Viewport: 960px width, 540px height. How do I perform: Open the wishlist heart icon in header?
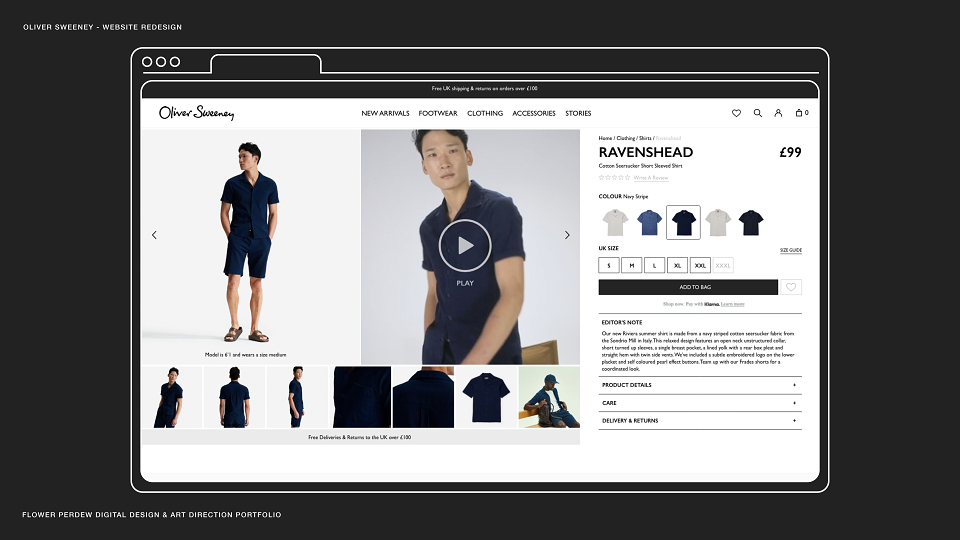click(x=737, y=113)
